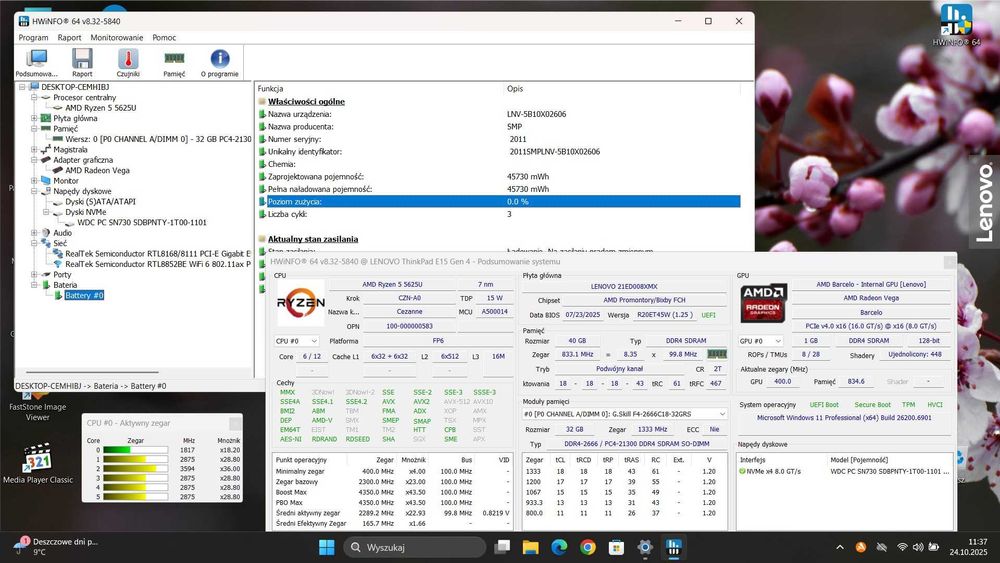Click the green RAM chip icon near Zegar
This screenshot has width=1000, height=563.
pos(717,354)
